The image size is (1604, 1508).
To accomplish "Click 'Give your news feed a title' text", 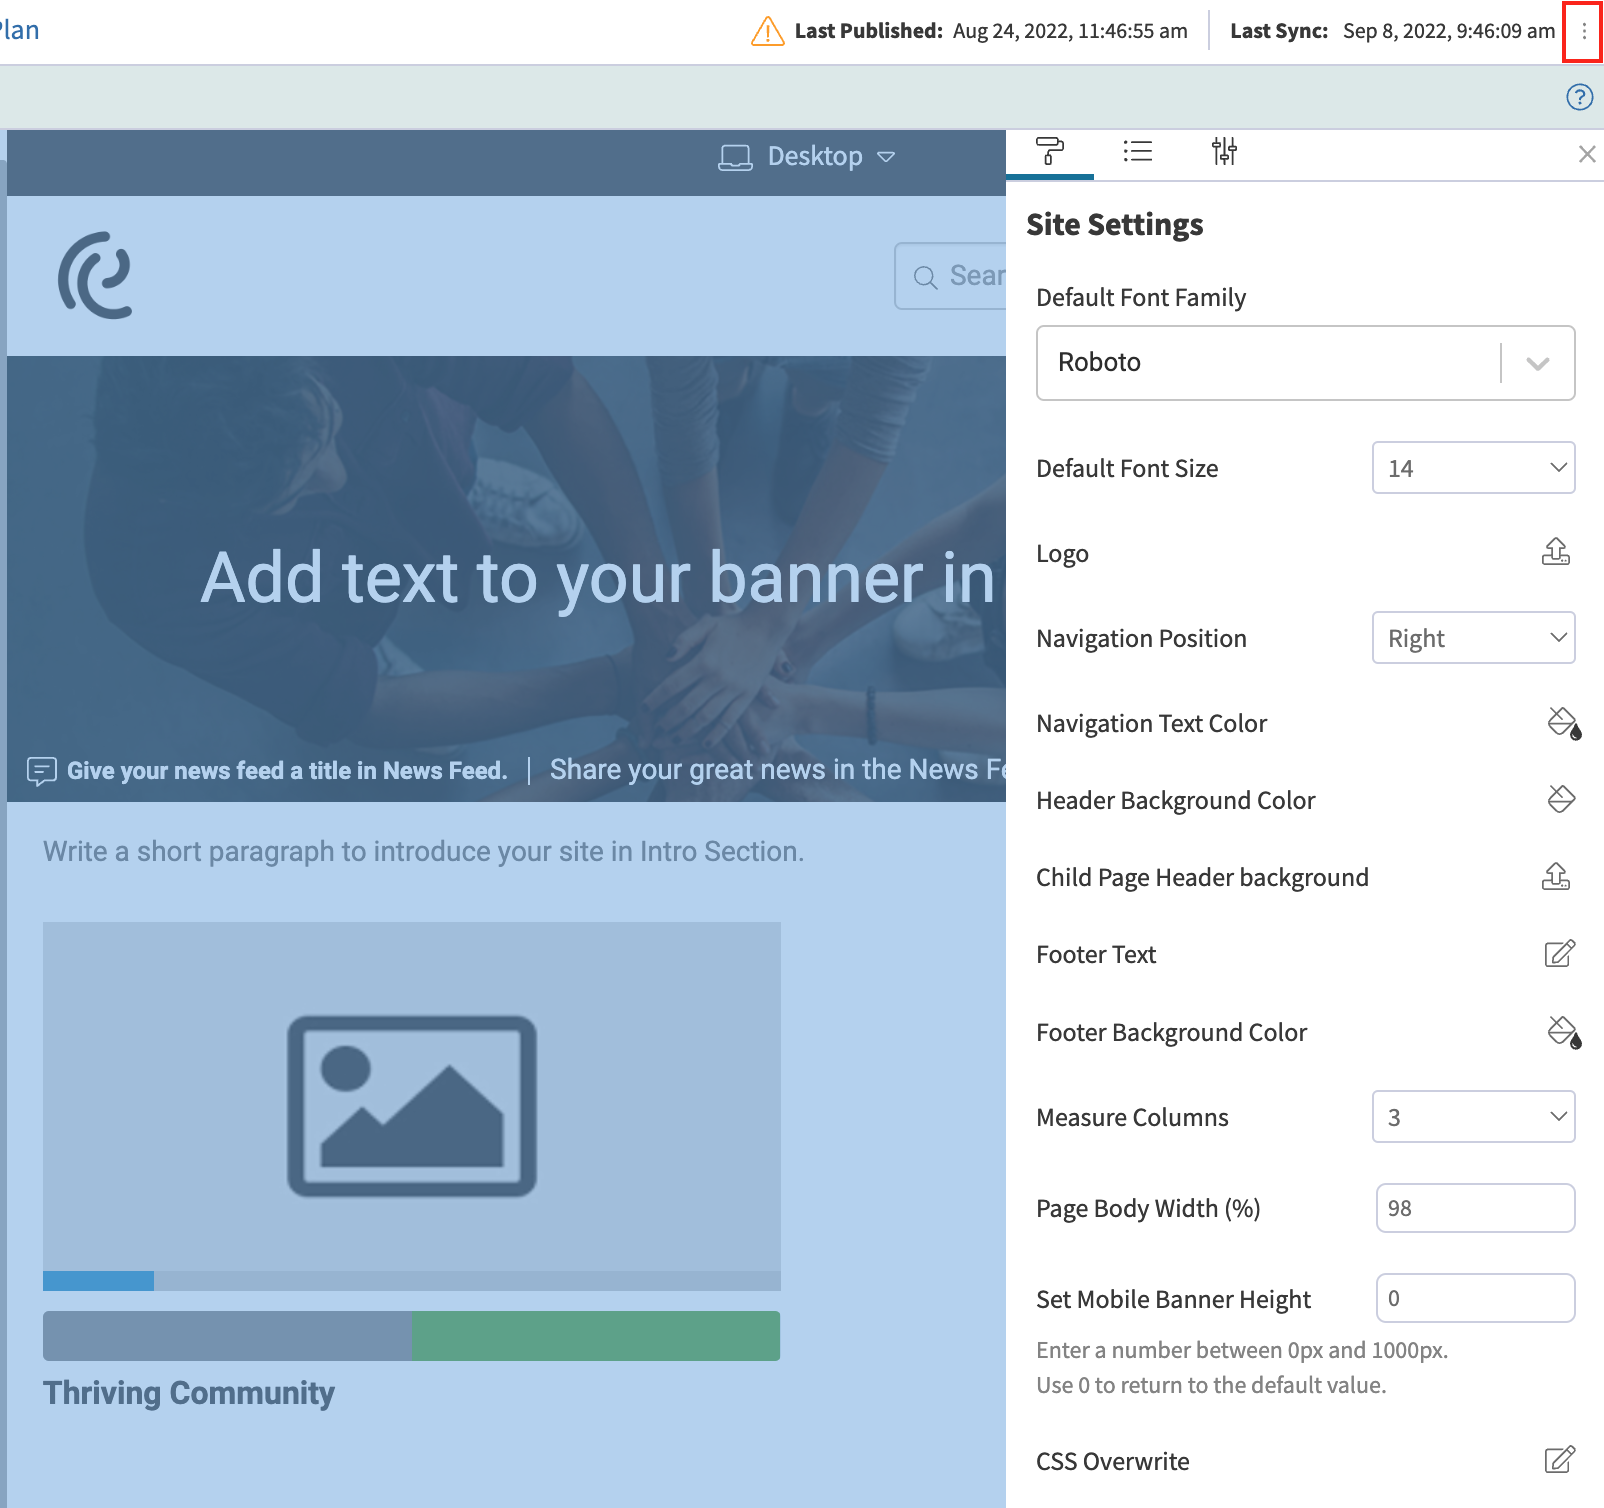I will point(287,771).
